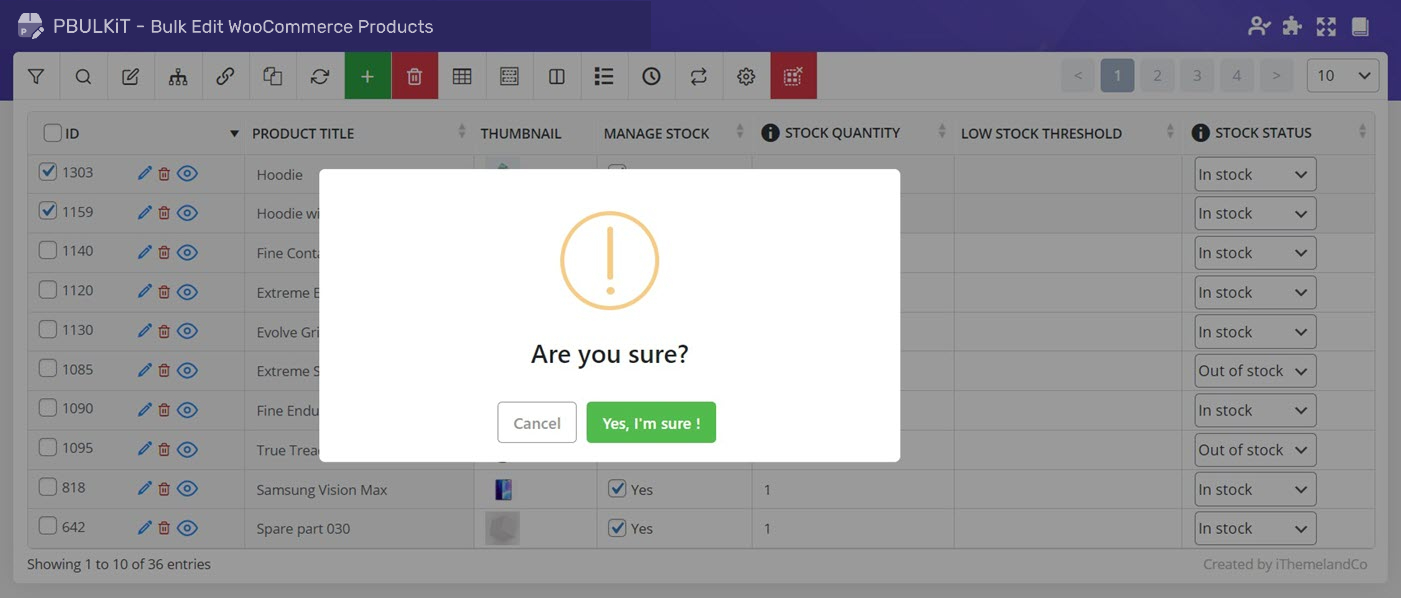1401x598 pixels.
Task: Click the fullscreen expand icon in header
Action: tap(1326, 27)
